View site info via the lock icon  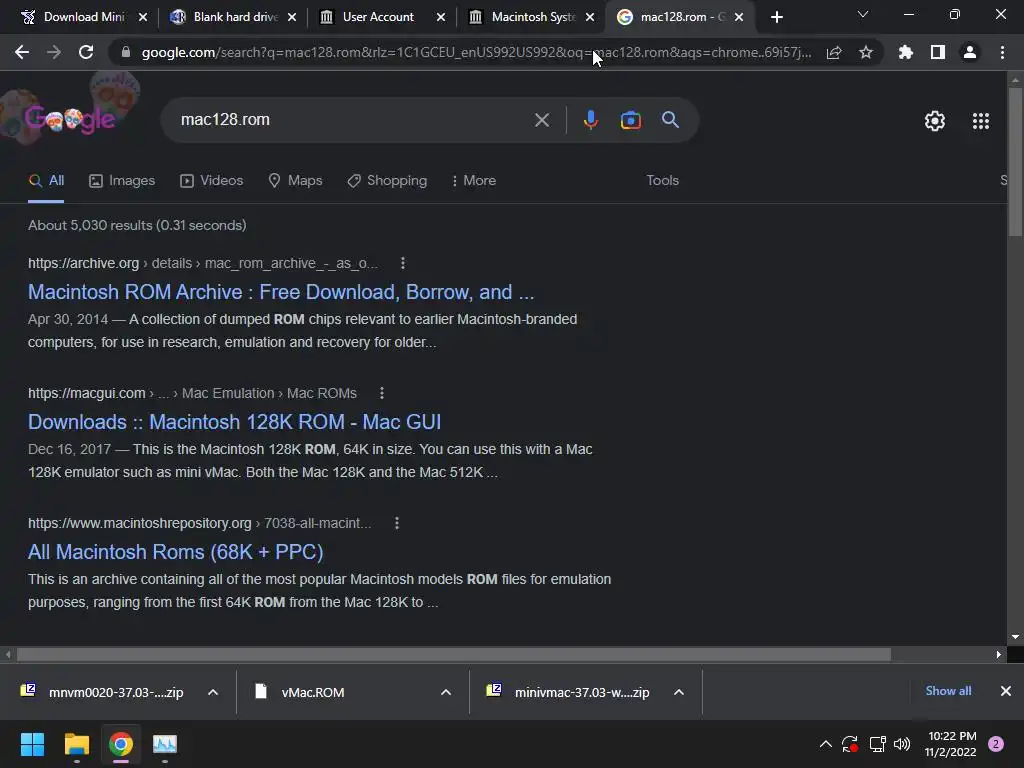(126, 52)
